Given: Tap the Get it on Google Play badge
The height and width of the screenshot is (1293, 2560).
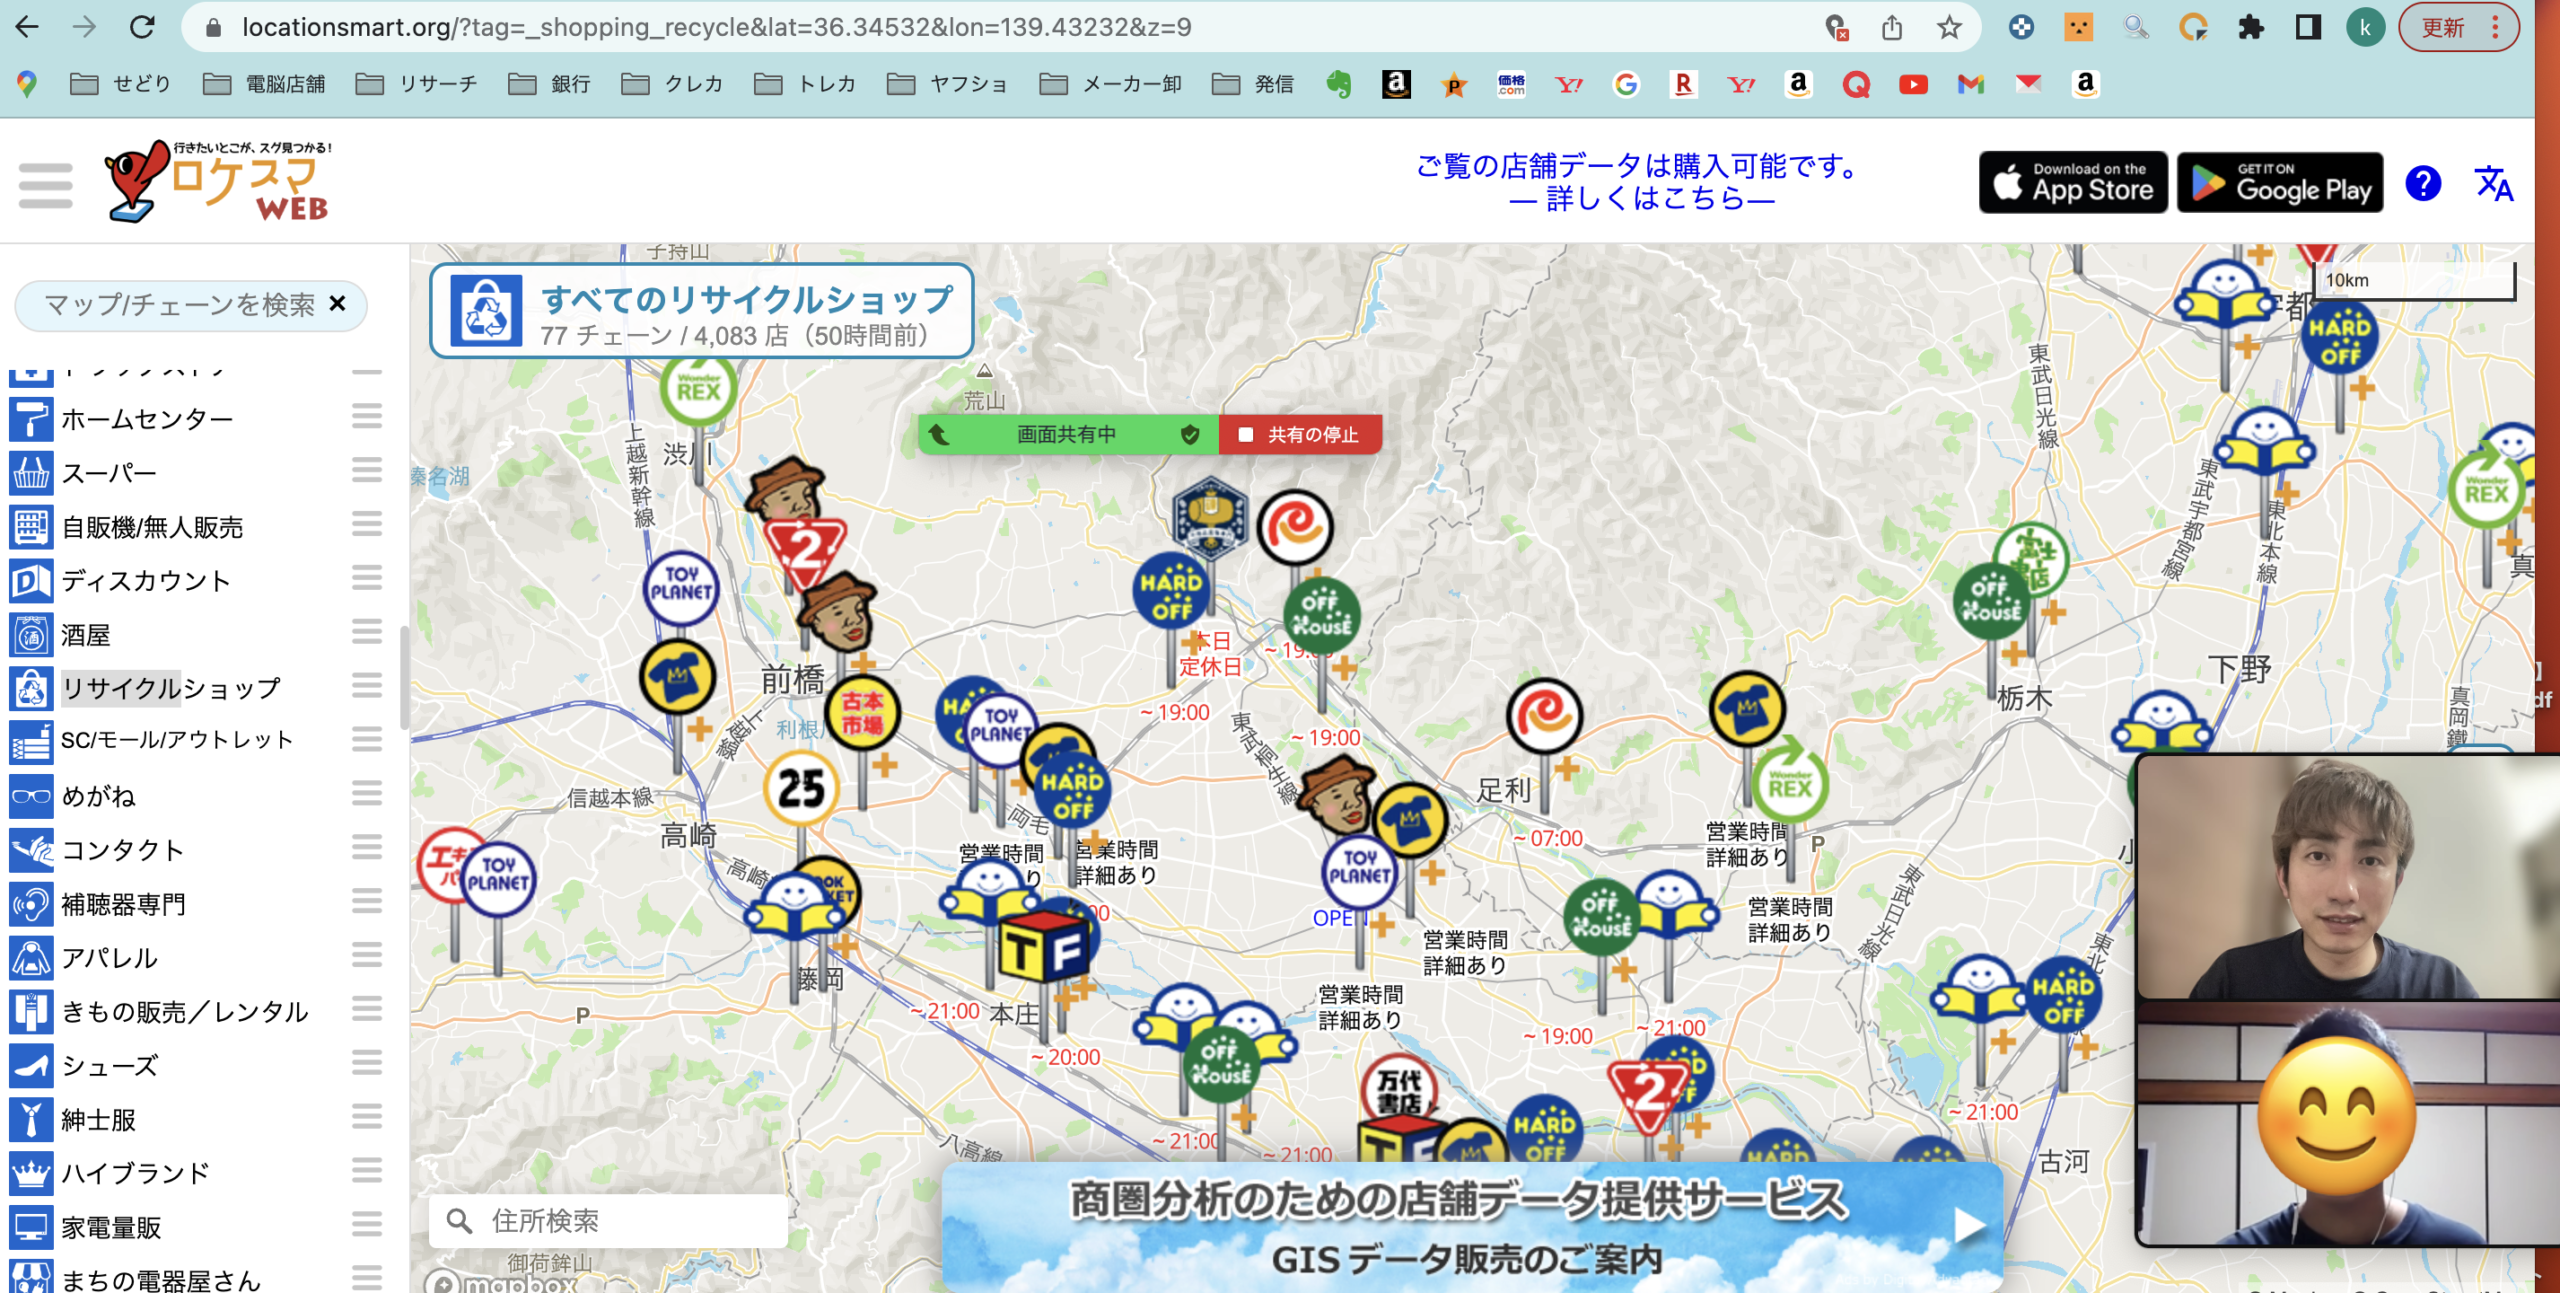Looking at the screenshot, I should tap(2280, 183).
